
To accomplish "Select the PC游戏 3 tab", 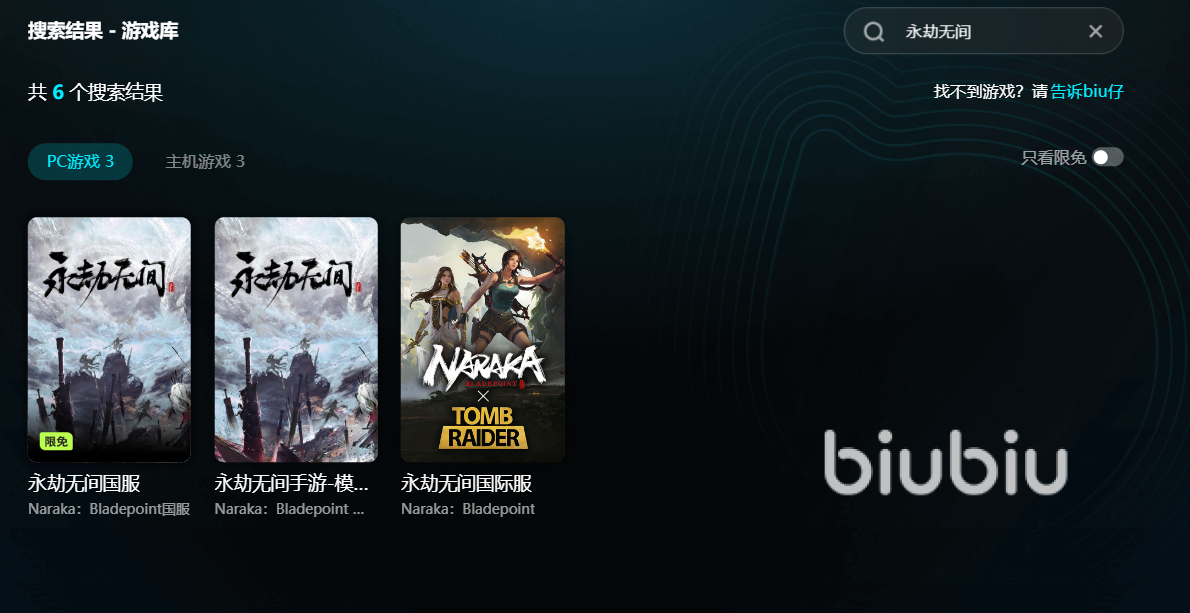I will click(x=80, y=162).
